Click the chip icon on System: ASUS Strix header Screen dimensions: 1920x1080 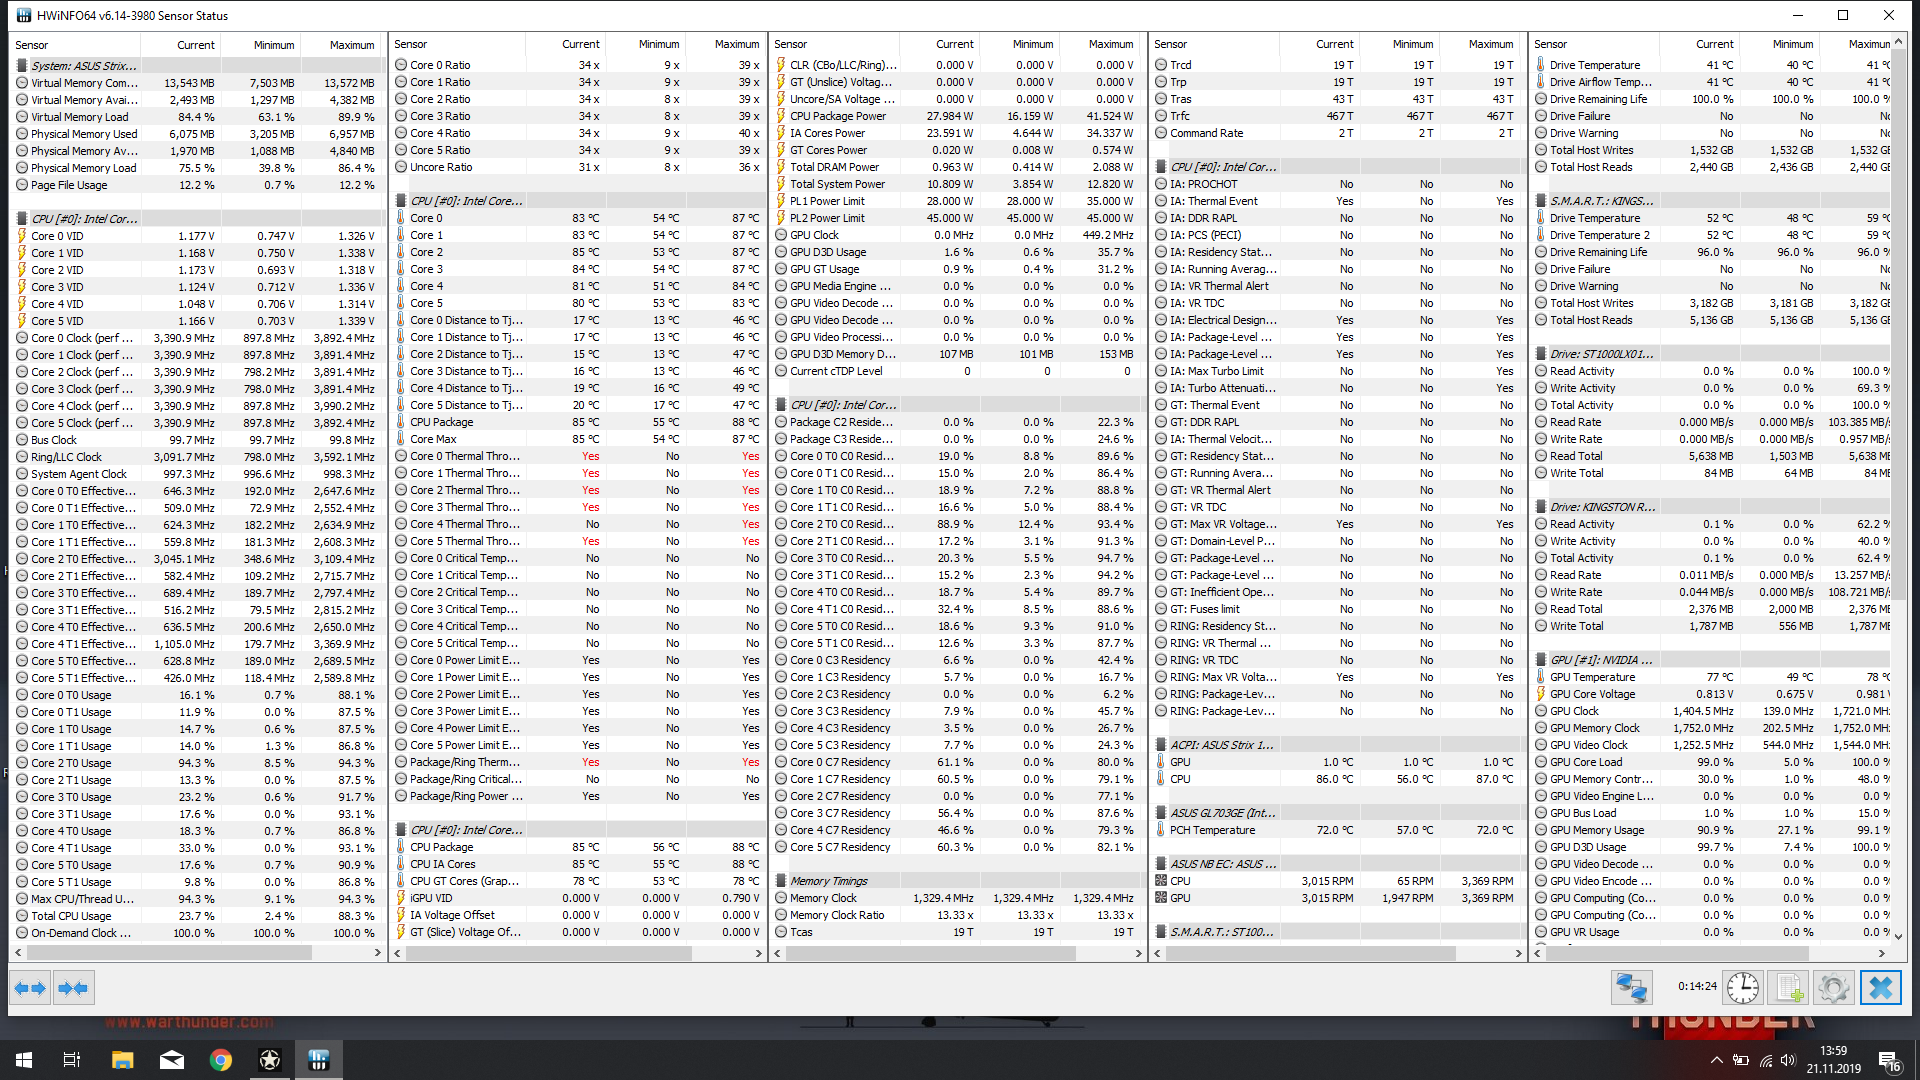(x=22, y=66)
